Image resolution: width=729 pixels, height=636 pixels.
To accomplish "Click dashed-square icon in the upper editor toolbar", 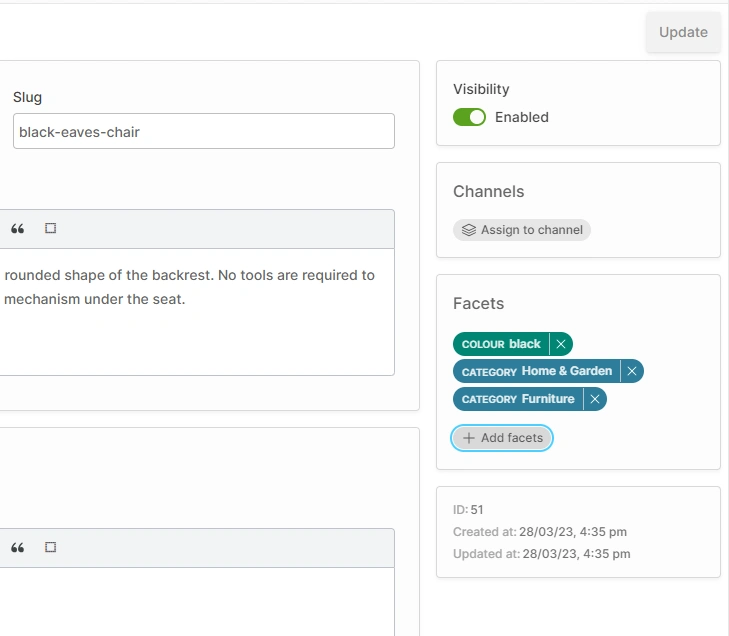I will pos(51,229).
